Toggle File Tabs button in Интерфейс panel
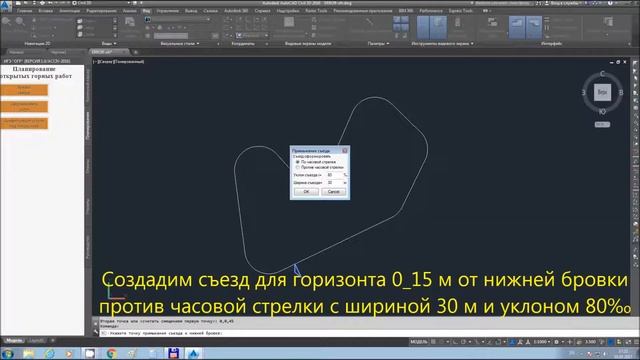Image resolution: width=640 pixels, height=360 pixels. click(517, 28)
